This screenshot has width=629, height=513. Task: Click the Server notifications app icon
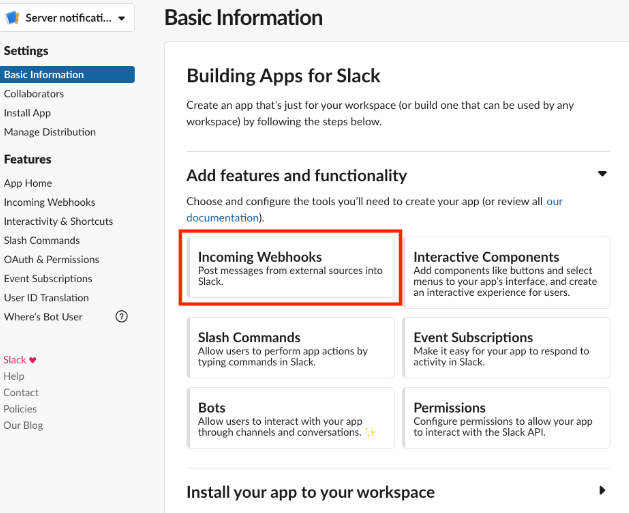coord(12,18)
